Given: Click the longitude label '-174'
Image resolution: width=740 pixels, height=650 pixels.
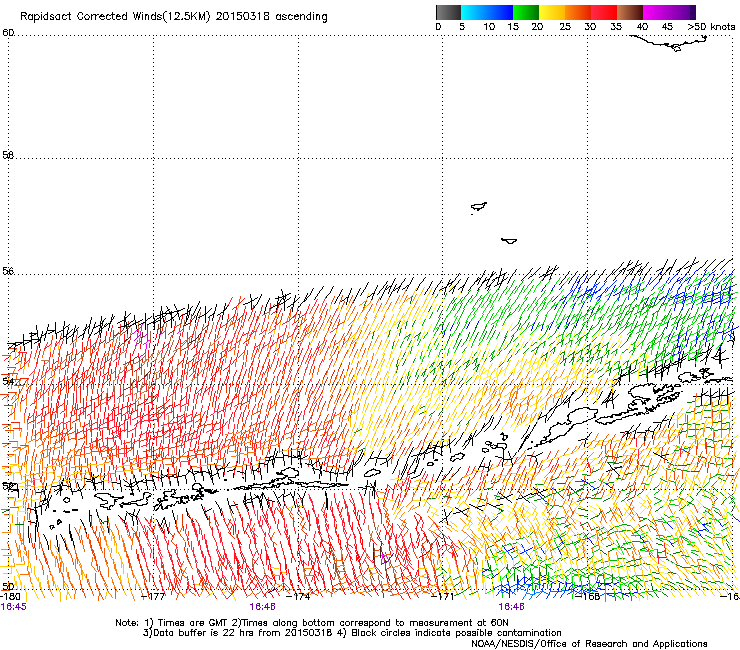Looking at the screenshot, I should (298, 596).
